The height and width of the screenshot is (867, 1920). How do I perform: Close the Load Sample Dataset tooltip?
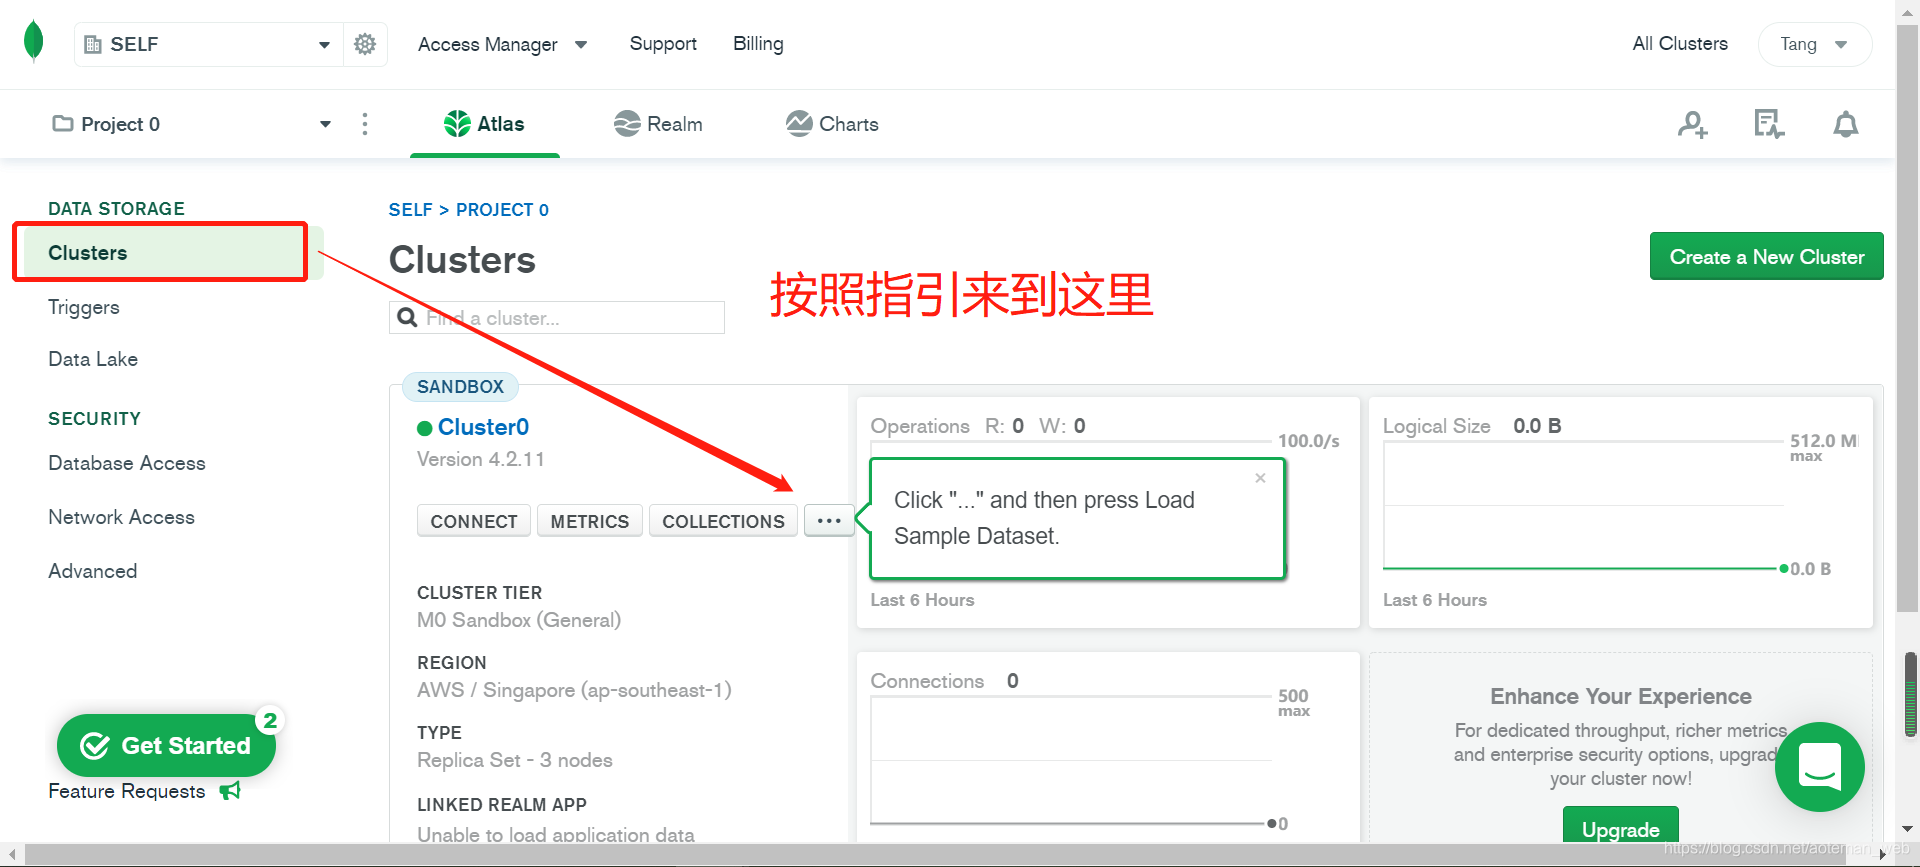1260,478
